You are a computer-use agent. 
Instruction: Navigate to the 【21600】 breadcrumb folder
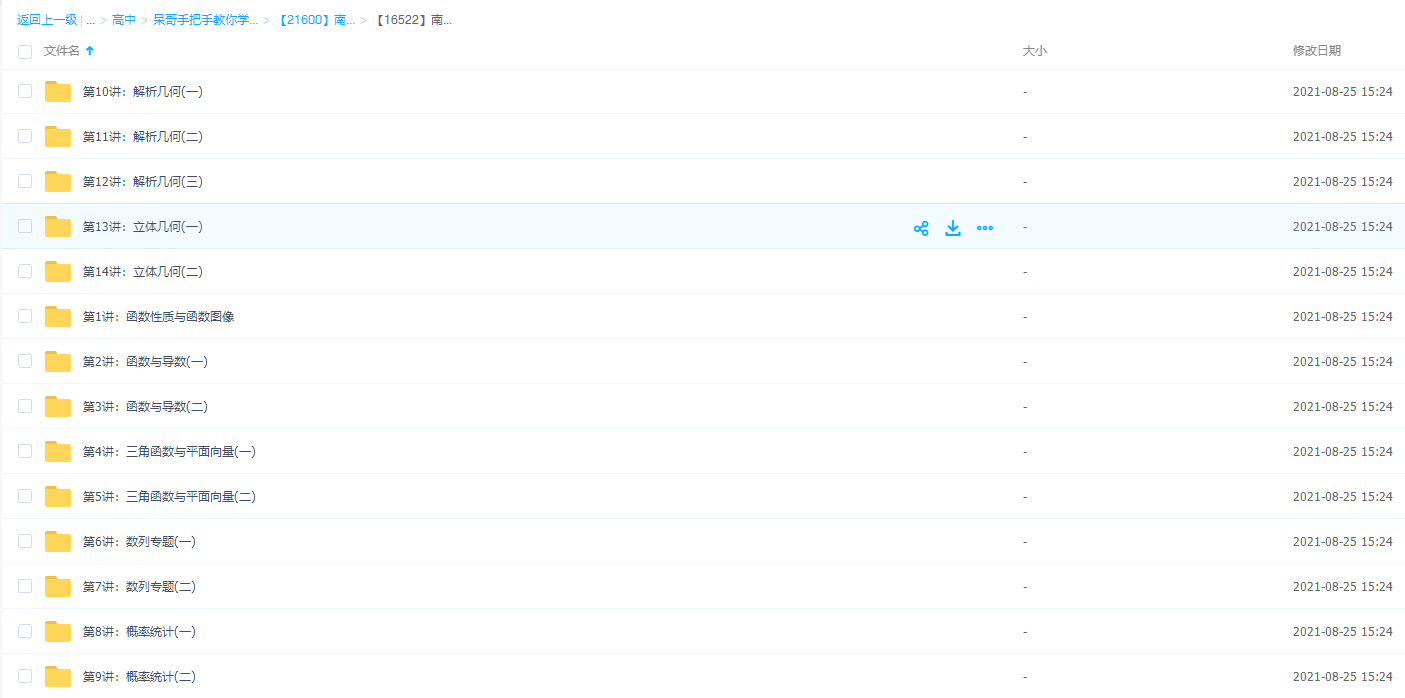(315, 20)
